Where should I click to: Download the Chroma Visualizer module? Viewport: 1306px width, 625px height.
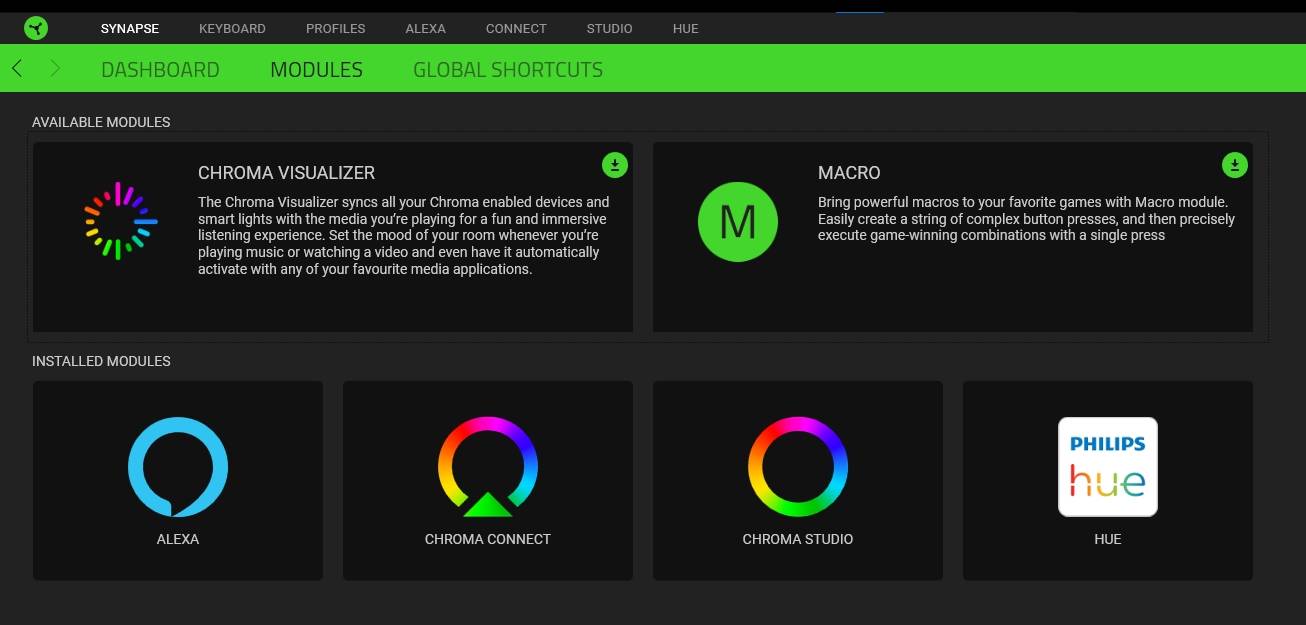(x=615, y=165)
